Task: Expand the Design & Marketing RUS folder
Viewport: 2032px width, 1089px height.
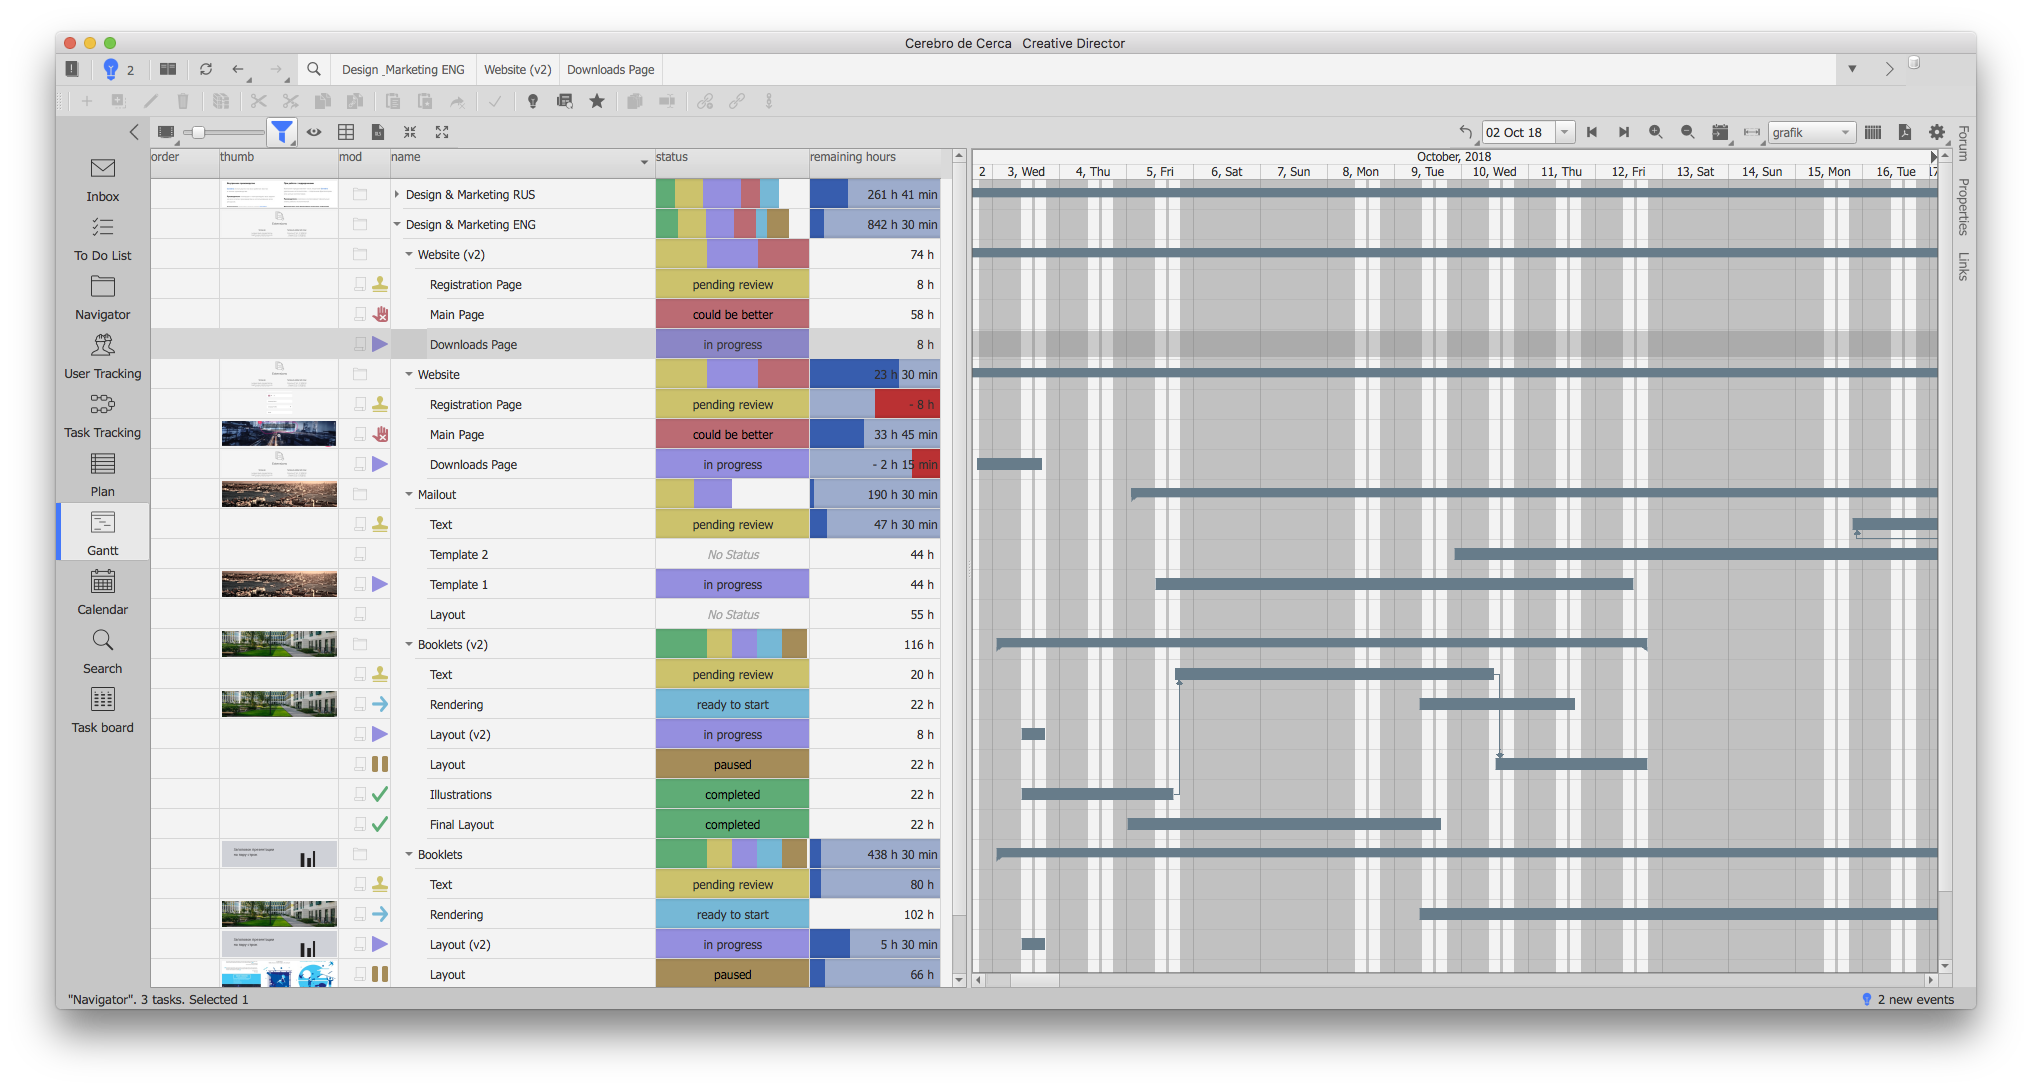Action: (x=397, y=194)
